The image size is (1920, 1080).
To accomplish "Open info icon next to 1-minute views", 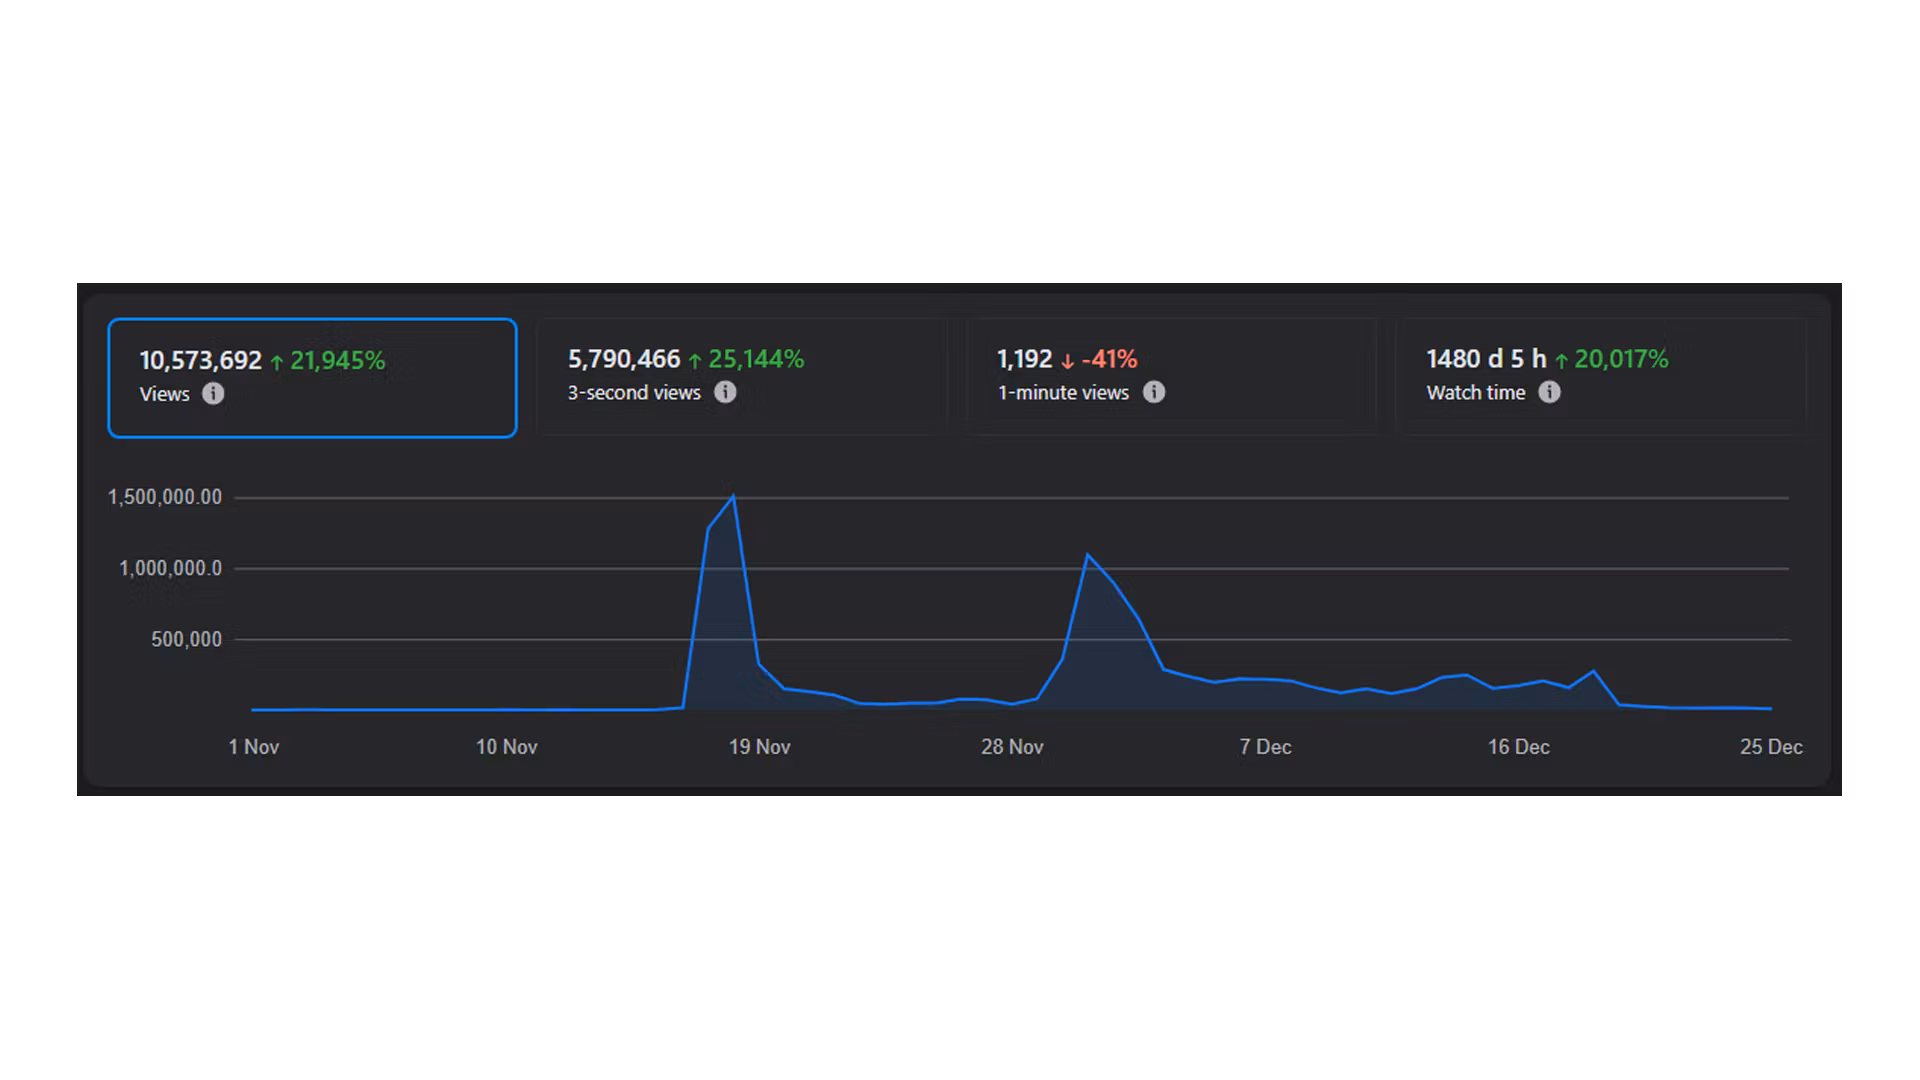I will click(x=1154, y=392).
